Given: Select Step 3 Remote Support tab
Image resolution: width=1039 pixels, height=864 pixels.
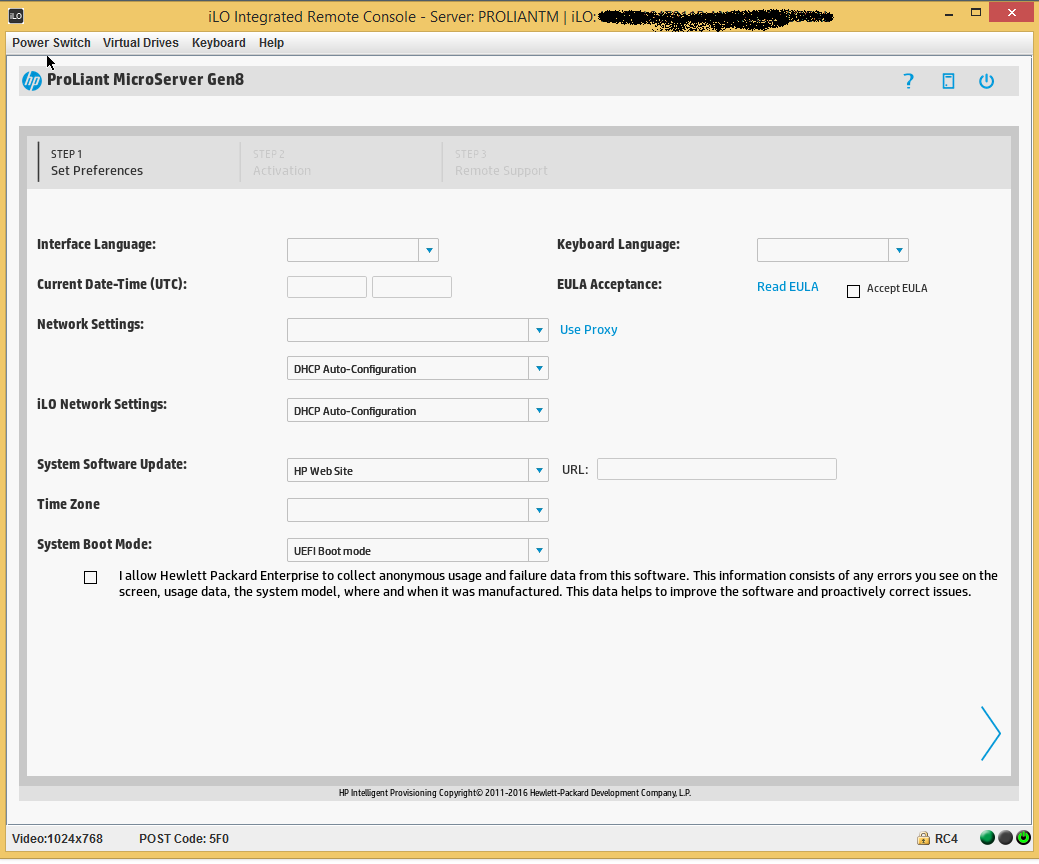Looking at the screenshot, I should coord(501,162).
